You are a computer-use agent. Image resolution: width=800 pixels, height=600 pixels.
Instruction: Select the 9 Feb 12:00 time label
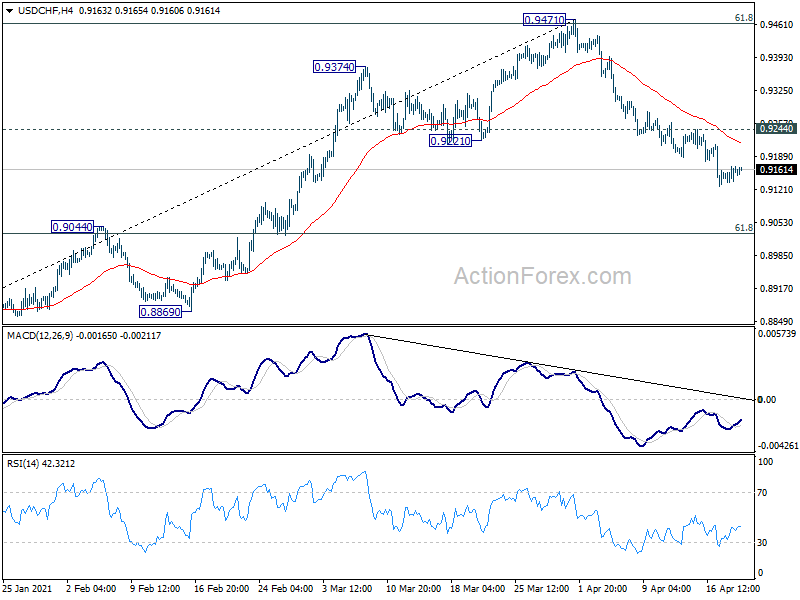[x=155, y=588]
